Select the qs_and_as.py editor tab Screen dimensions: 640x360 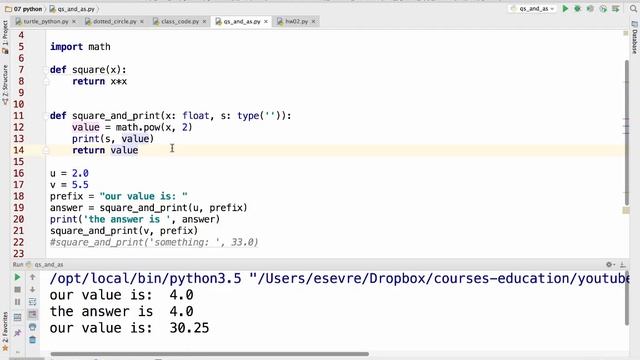pyautogui.click(x=242, y=21)
